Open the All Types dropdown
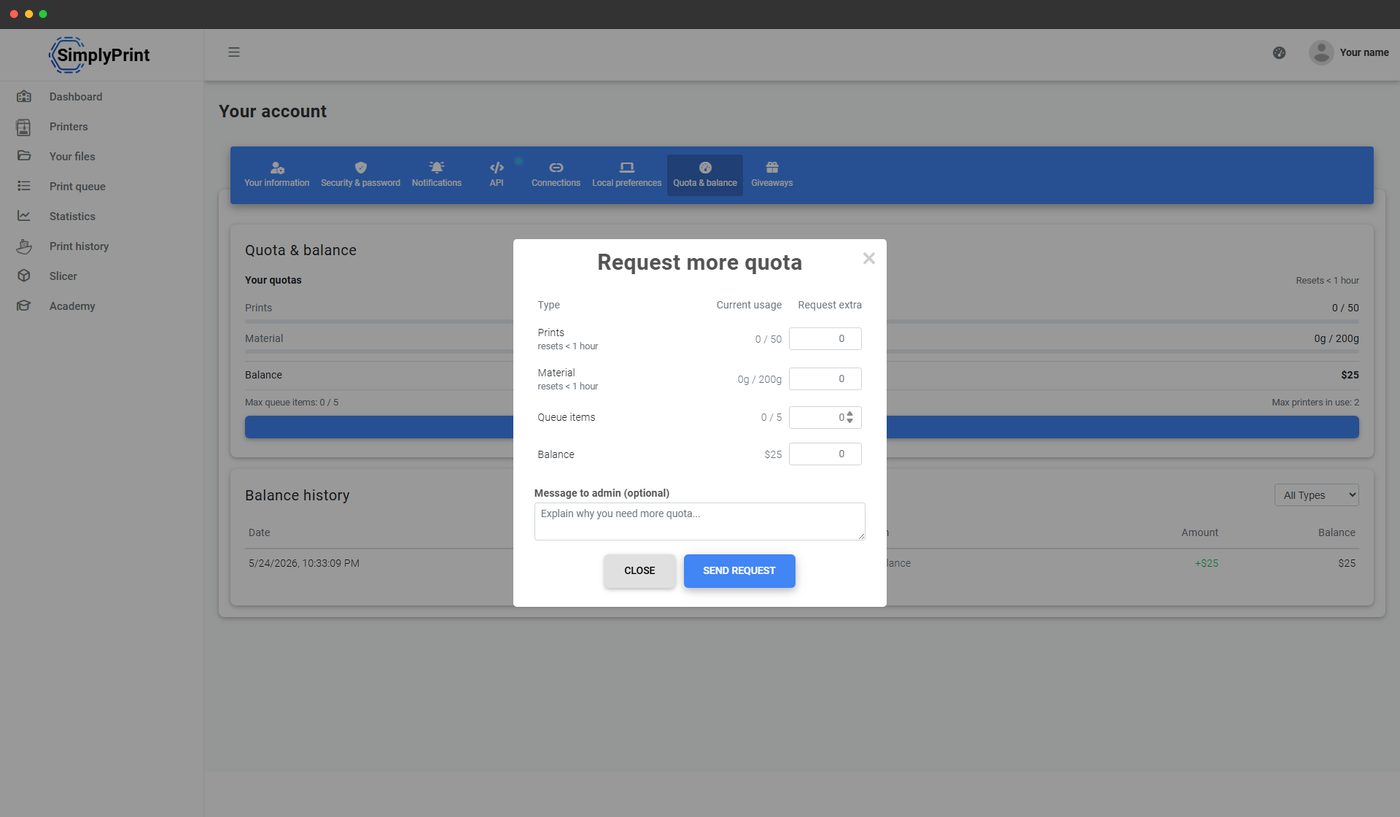This screenshot has width=1400, height=817. [1316, 495]
